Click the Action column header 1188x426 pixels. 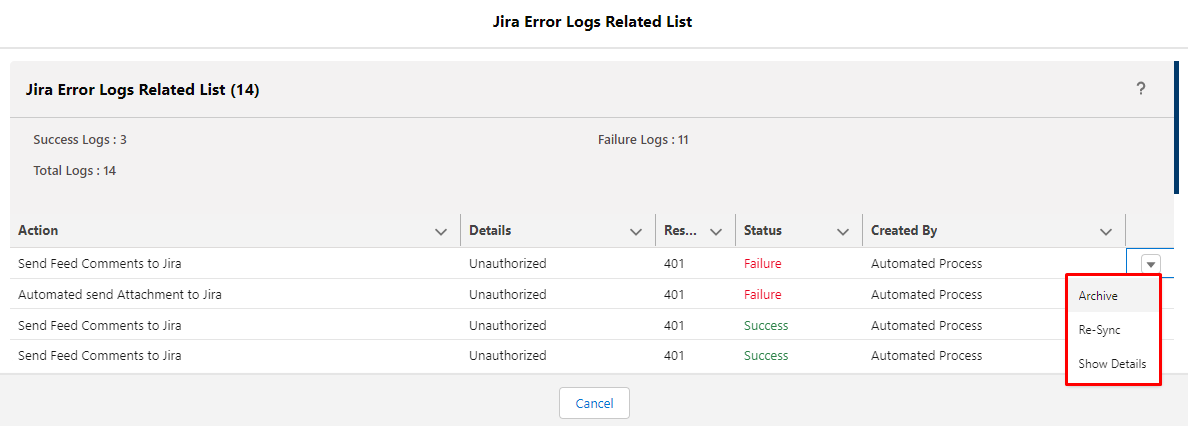pos(38,230)
